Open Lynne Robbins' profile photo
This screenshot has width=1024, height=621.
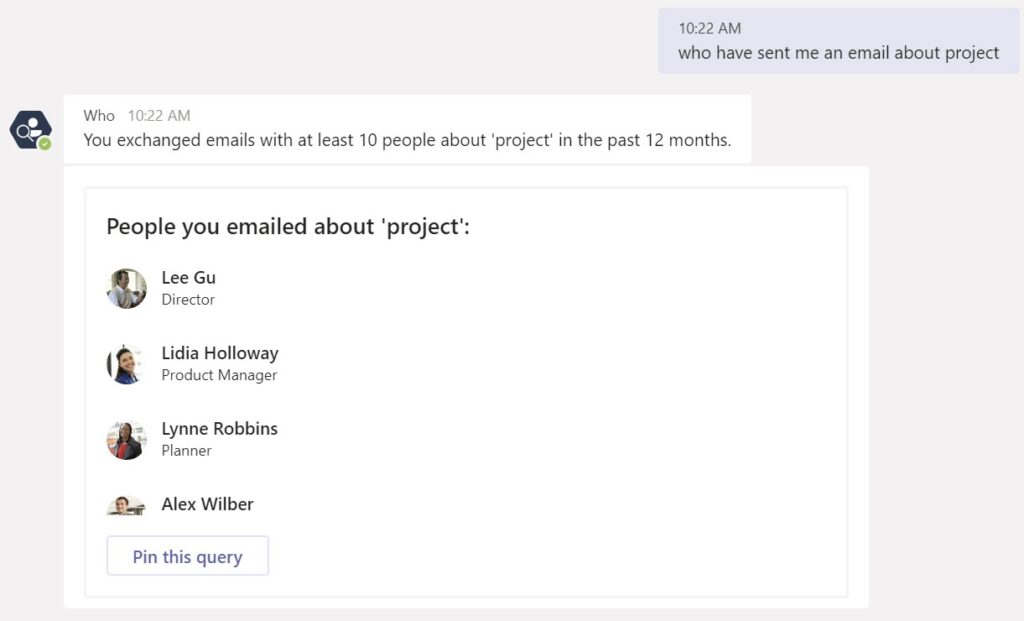127,439
